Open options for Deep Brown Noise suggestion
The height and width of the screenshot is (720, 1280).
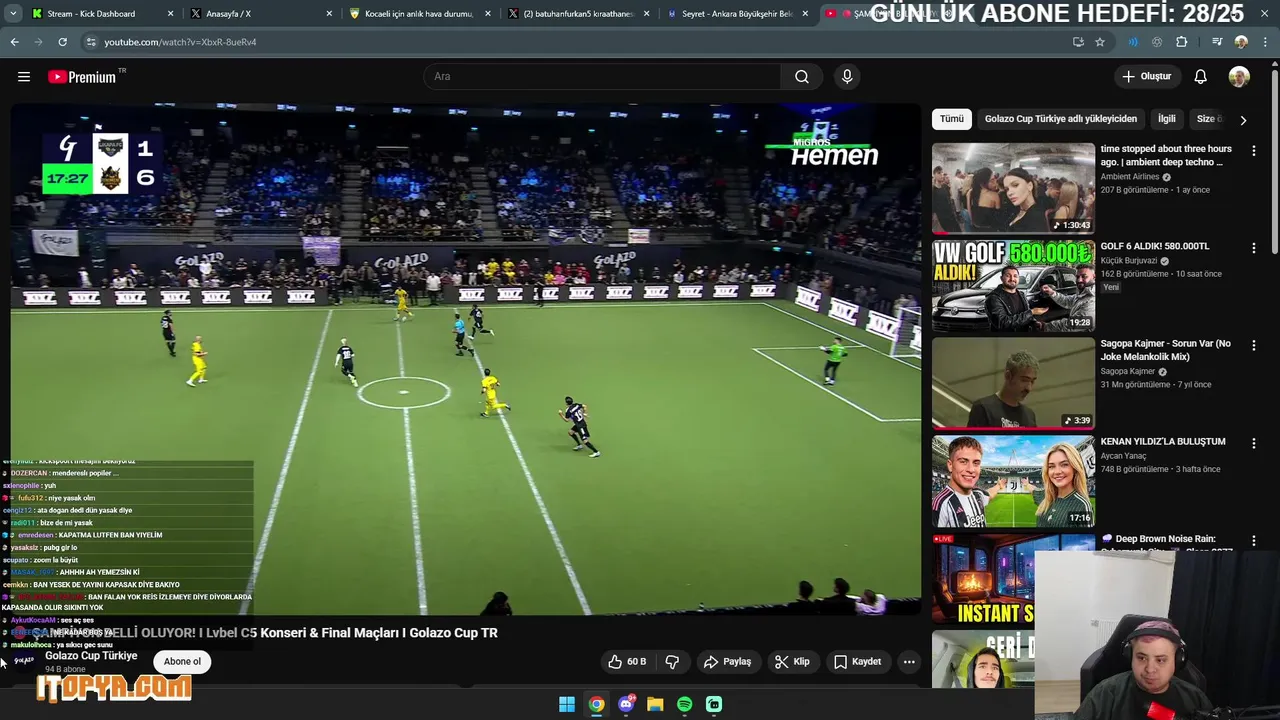point(1253,541)
